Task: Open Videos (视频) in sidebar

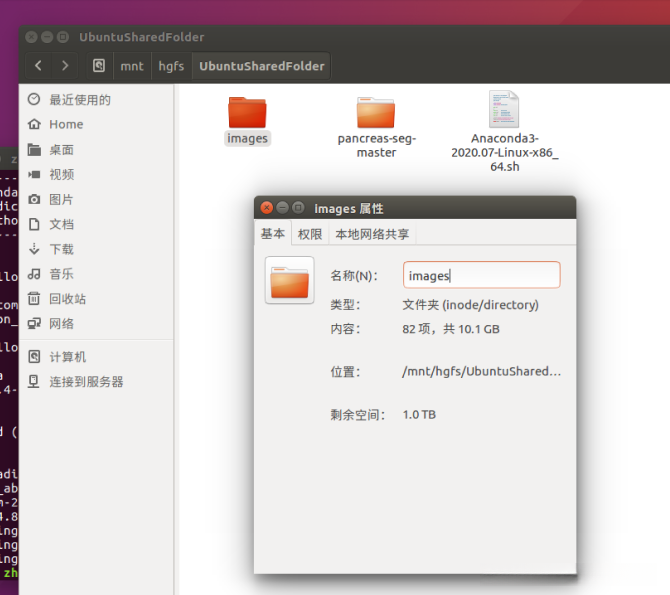Action: [x=96, y=174]
